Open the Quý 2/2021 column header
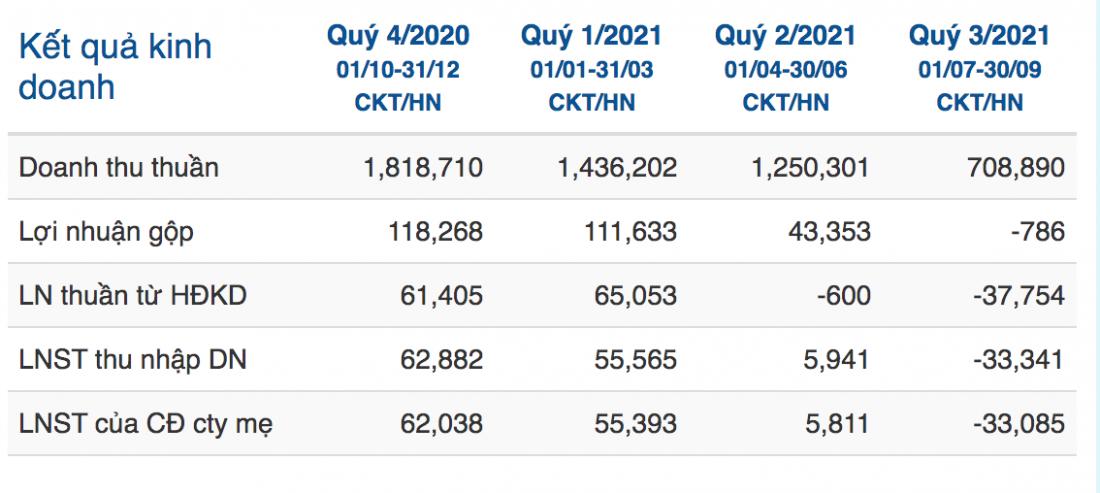Image resolution: width=1100 pixels, height=493 pixels. click(x=786, y=36)
